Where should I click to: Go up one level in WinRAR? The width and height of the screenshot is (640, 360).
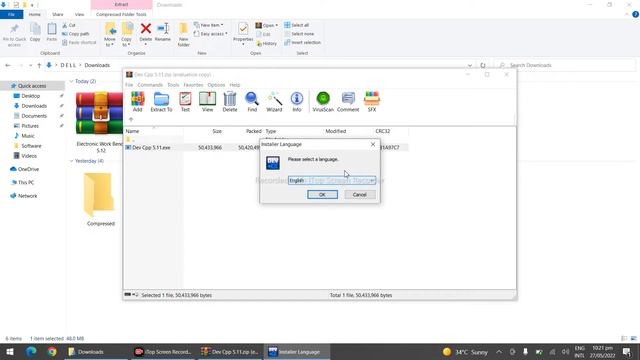click(x=131, y=120)
